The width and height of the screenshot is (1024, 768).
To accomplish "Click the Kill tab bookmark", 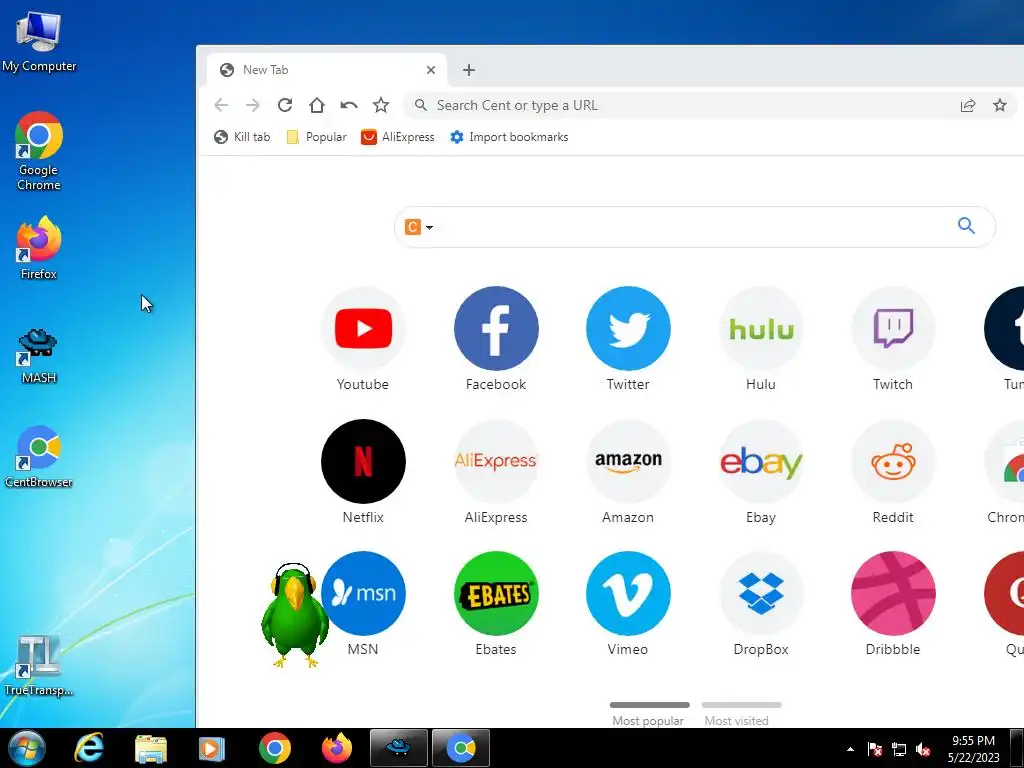I will (242, 137).
